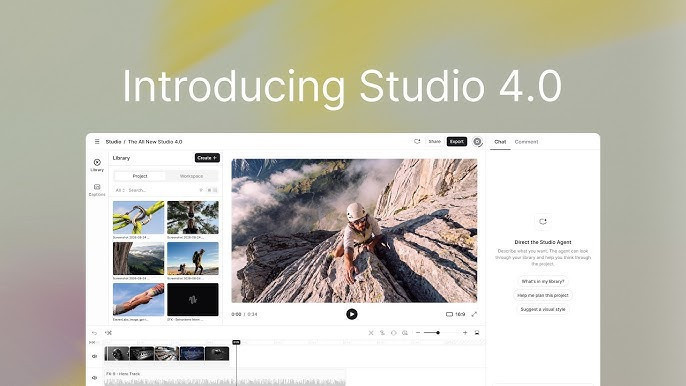Click the split clip icon beside undo

tap(108, 333)
